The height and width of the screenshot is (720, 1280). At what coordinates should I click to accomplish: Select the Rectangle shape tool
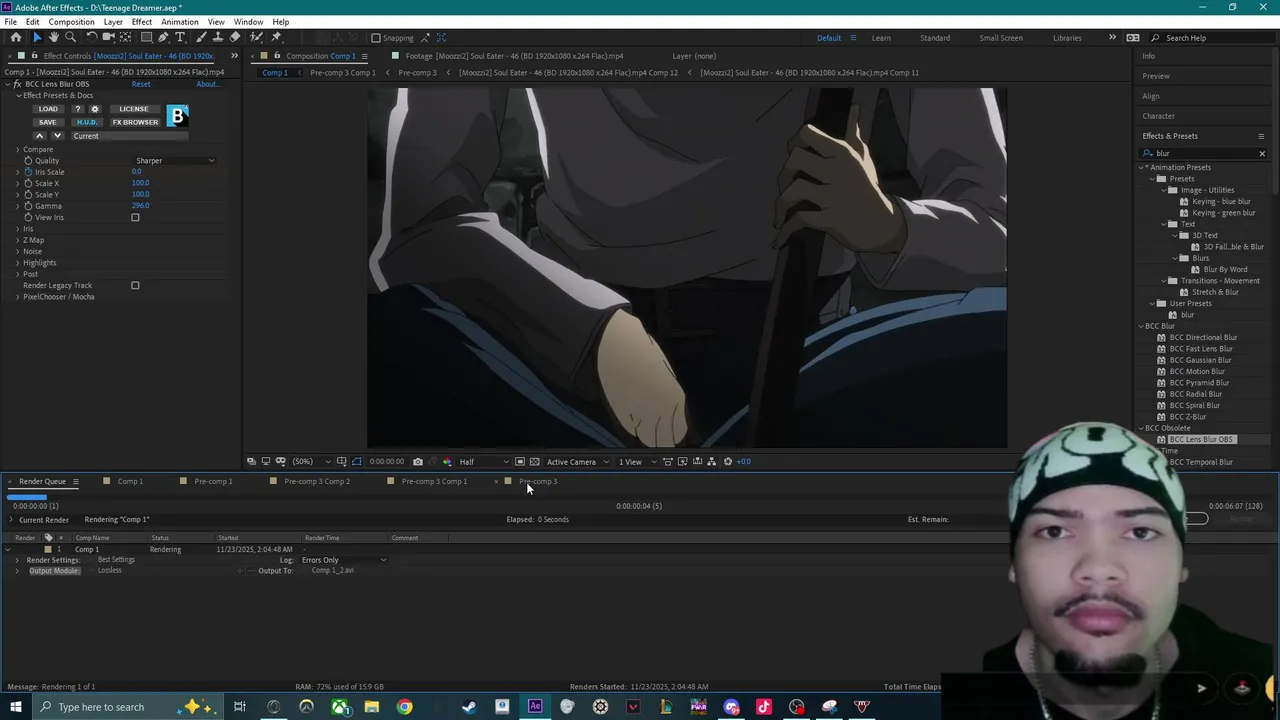(x=146, y=37)
